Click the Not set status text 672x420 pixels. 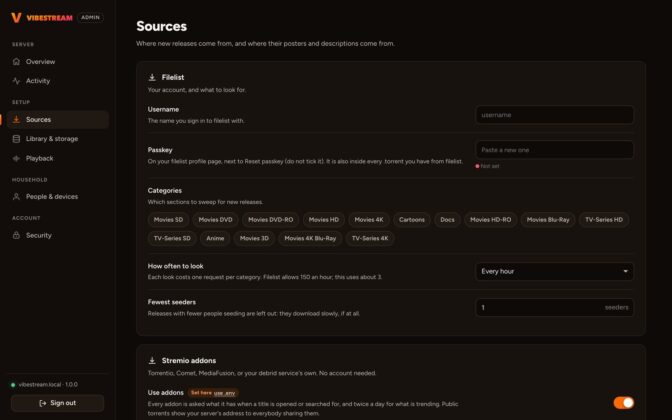click(490, 166)
